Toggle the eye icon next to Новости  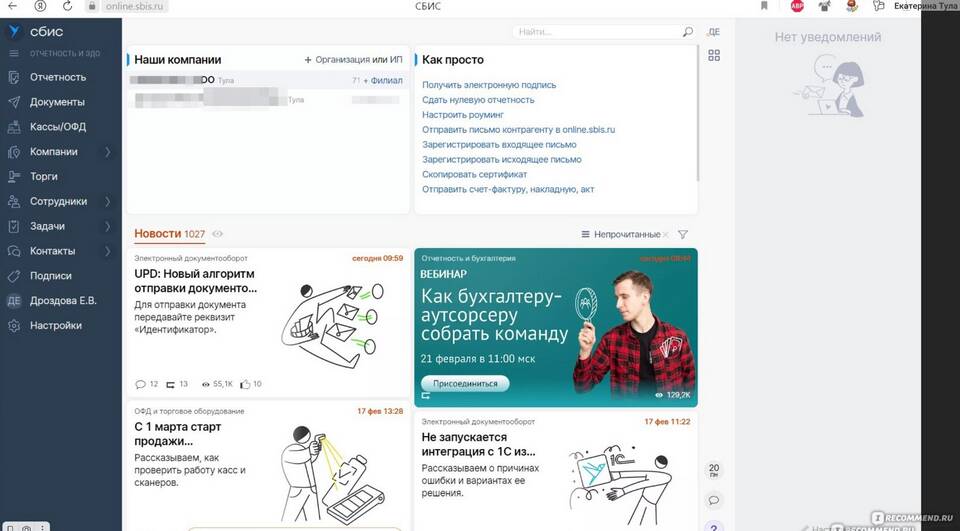click(x=217, y=234)
